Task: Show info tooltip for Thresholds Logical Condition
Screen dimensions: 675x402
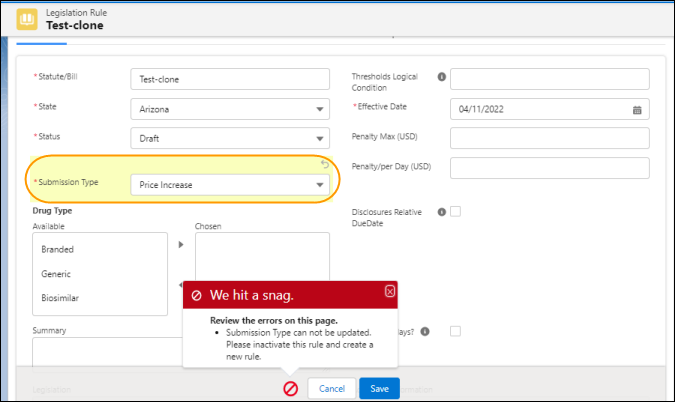Action: point(442,77)
